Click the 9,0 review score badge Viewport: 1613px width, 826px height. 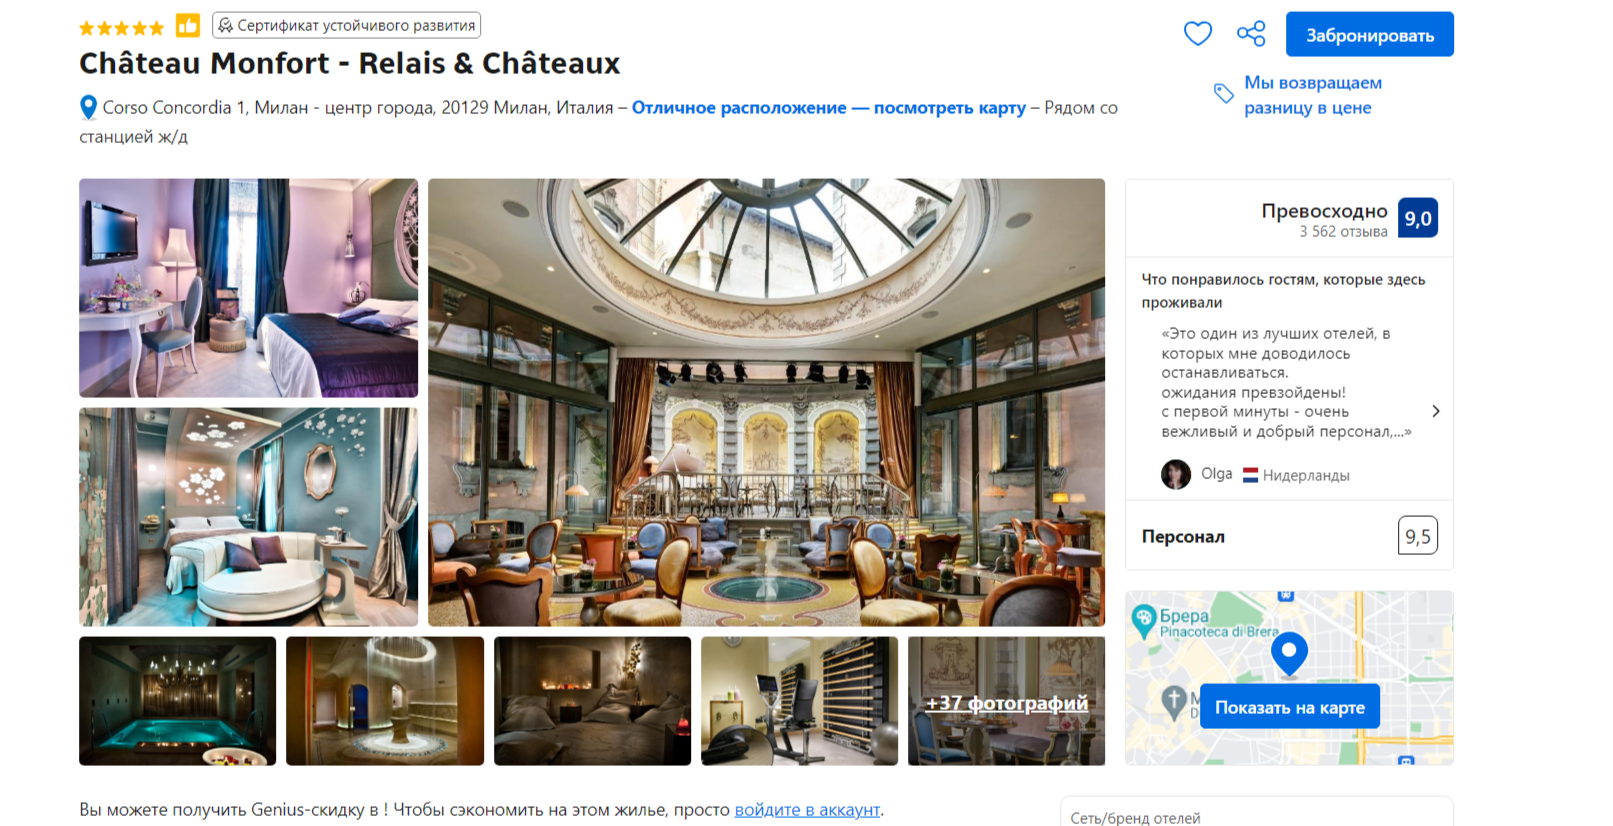[1417, 218]
